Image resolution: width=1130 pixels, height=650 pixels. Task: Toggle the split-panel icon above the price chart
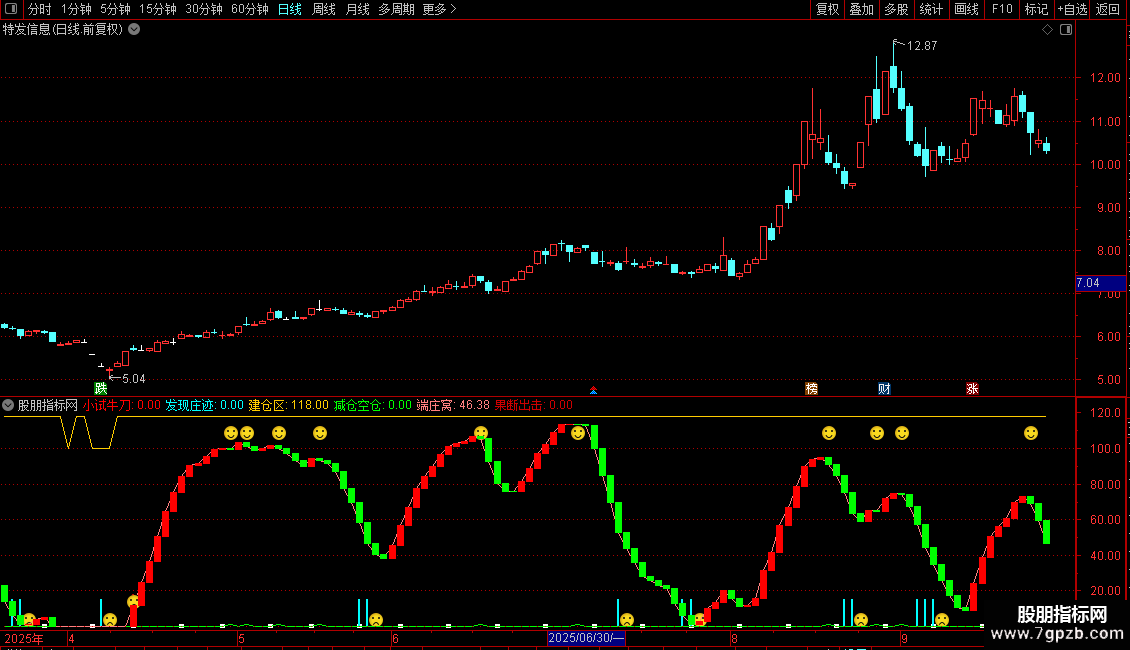coord(1066,30)
